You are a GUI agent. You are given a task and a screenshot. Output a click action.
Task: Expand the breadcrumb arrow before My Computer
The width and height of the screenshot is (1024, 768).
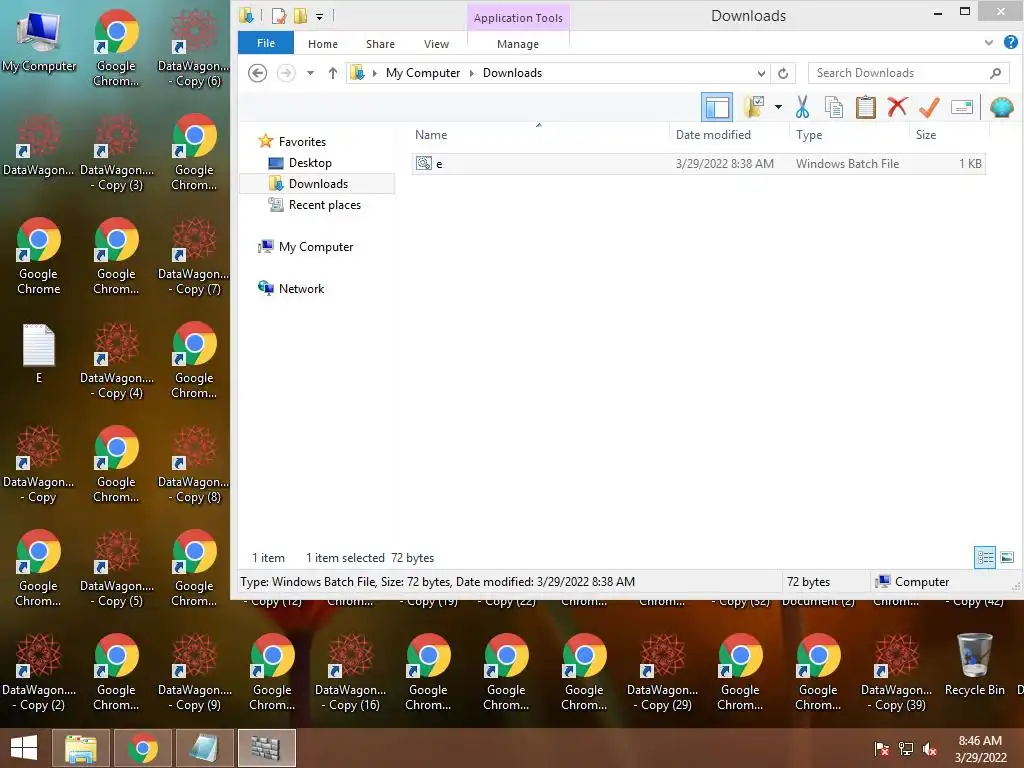coord(375,73)
